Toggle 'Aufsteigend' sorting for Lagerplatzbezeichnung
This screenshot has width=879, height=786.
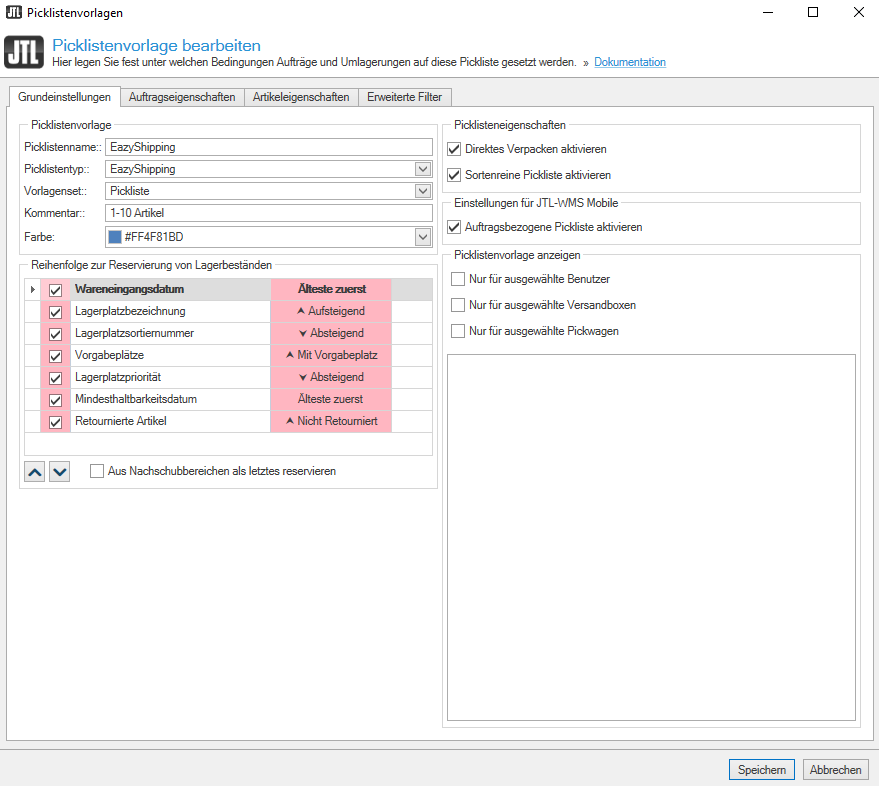click(330, 311)
